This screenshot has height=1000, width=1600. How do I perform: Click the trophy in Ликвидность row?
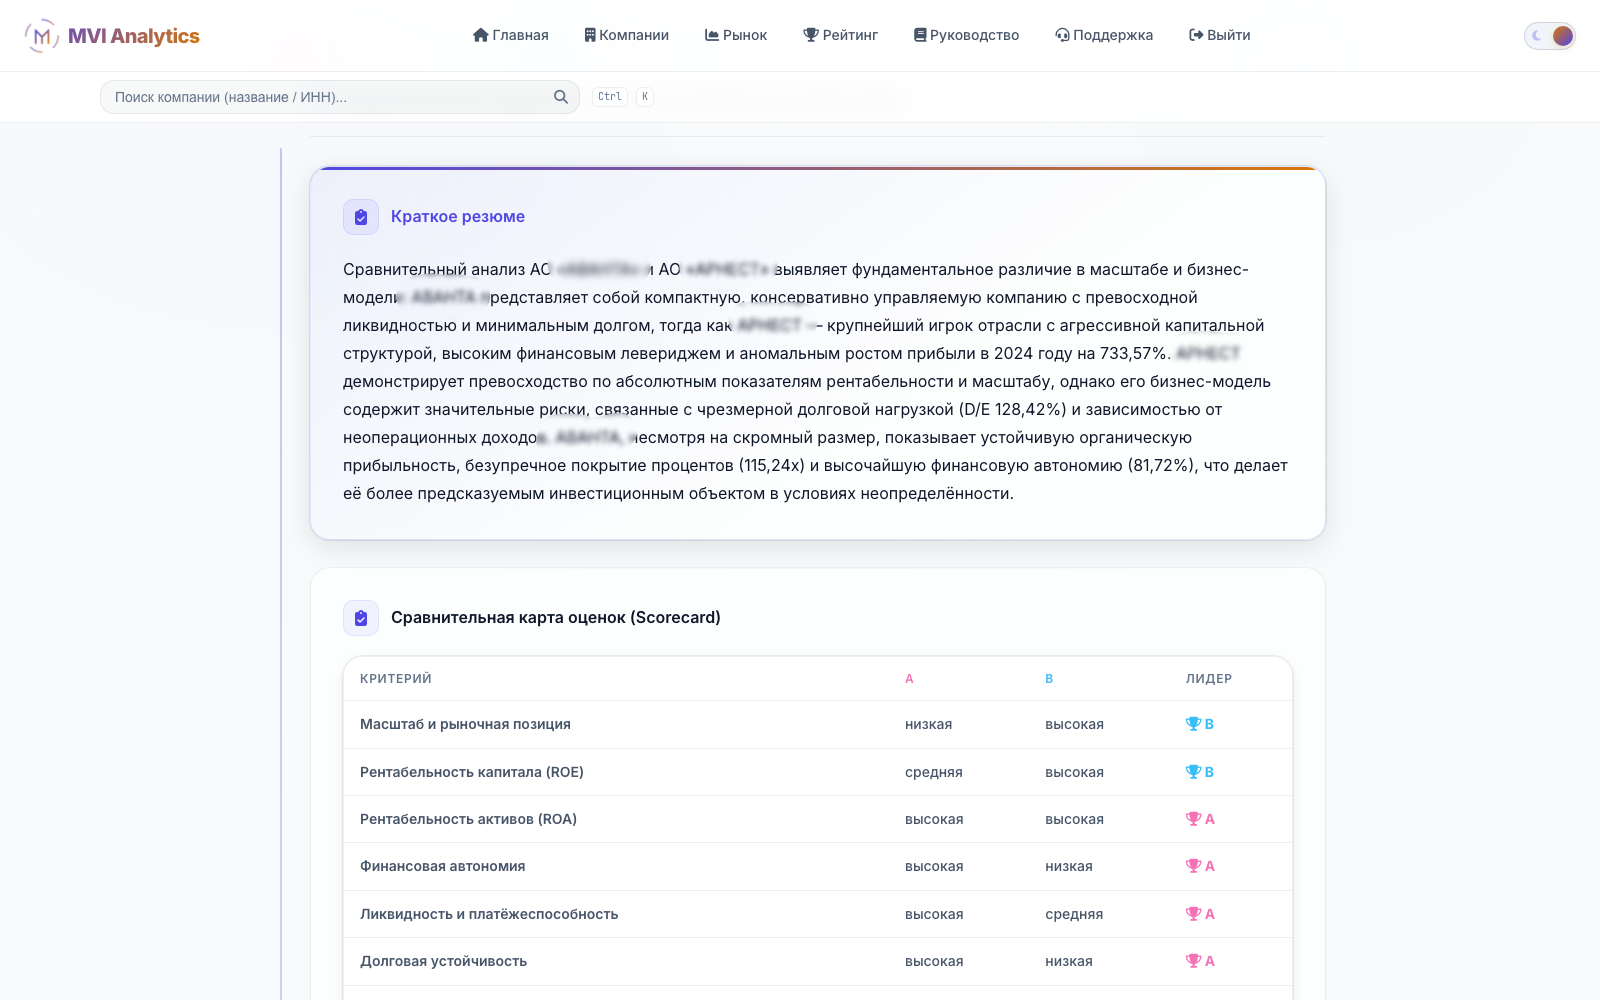(1193, 914)
